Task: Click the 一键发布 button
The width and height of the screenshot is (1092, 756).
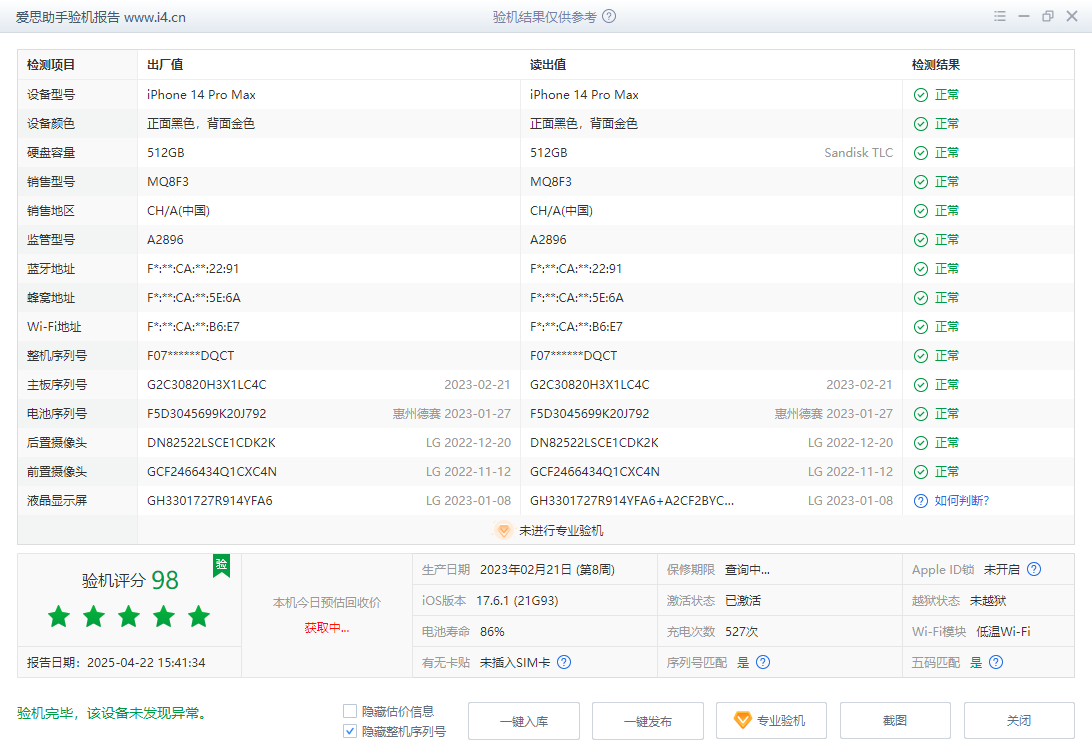Action: [648, 720]
